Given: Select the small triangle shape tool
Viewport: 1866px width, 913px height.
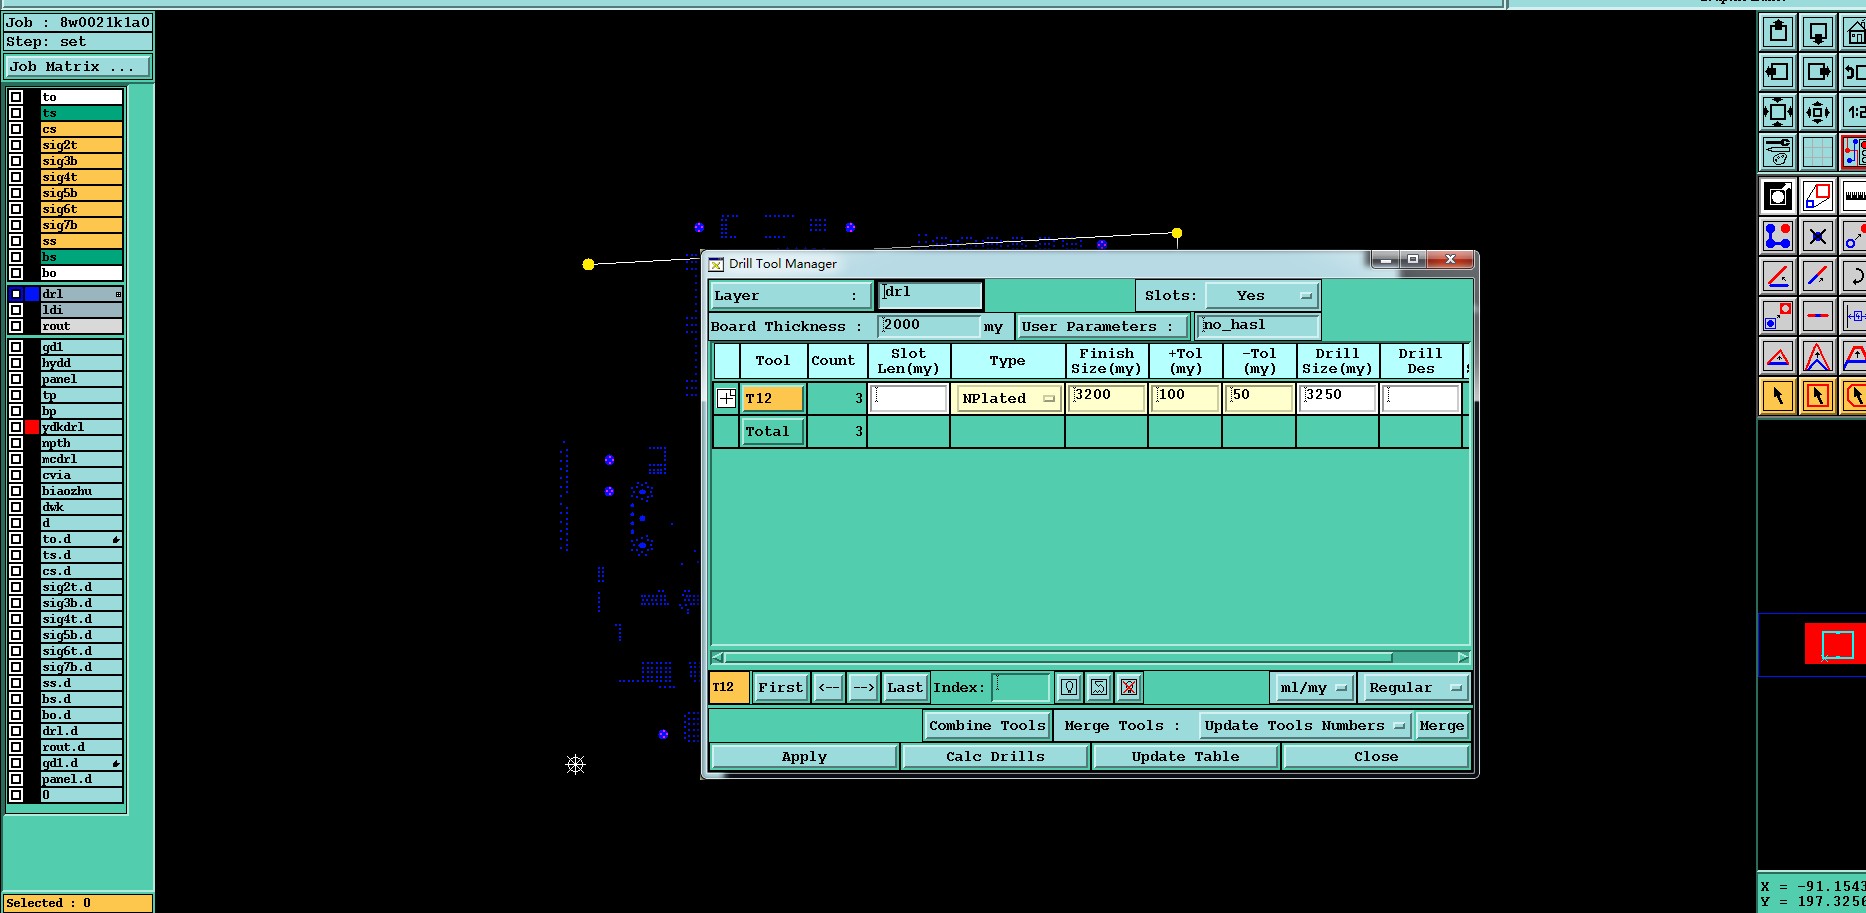Looking at the screenshot, I should click(1778, 356).
